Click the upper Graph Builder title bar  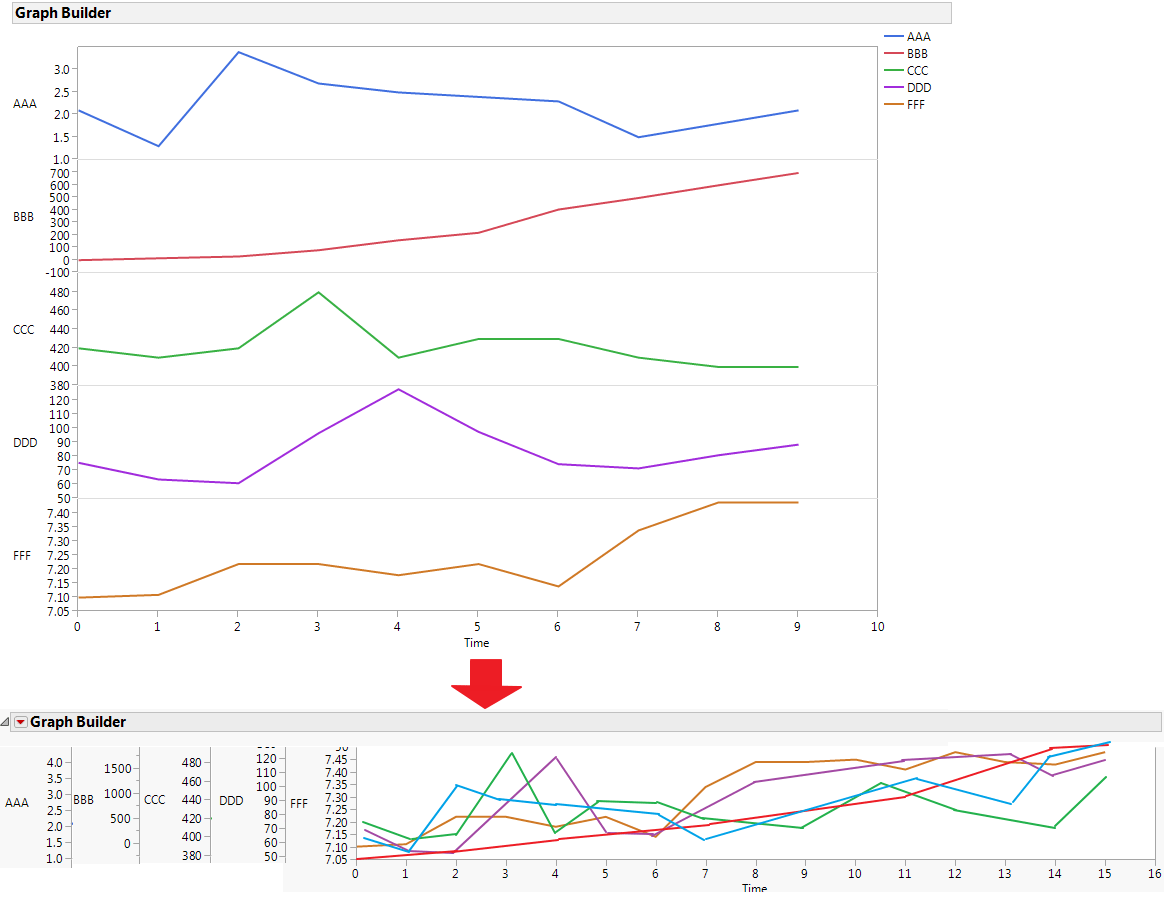pos(481,13)
